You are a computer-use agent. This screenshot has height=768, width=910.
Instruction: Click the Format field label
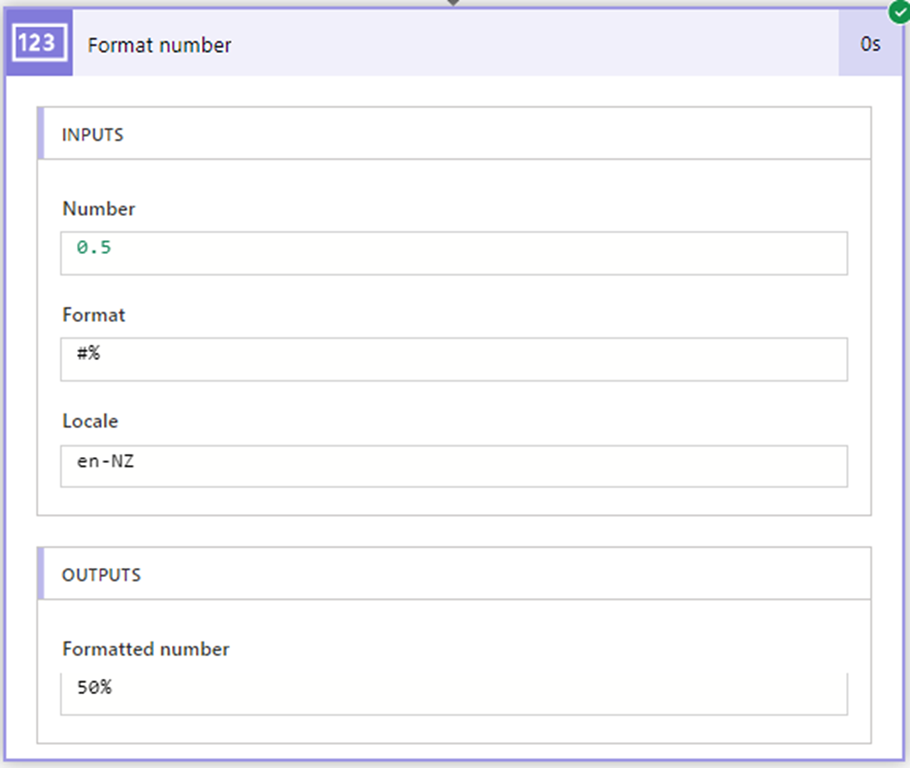[94, 315]
